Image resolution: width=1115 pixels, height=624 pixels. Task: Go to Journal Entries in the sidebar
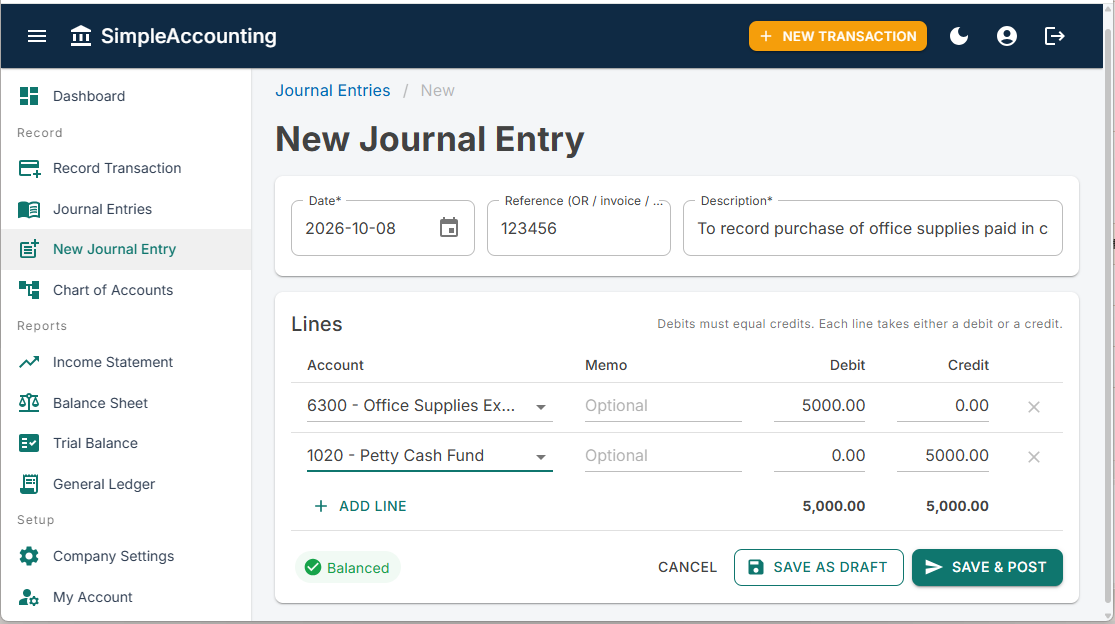[x=126, y=209]
